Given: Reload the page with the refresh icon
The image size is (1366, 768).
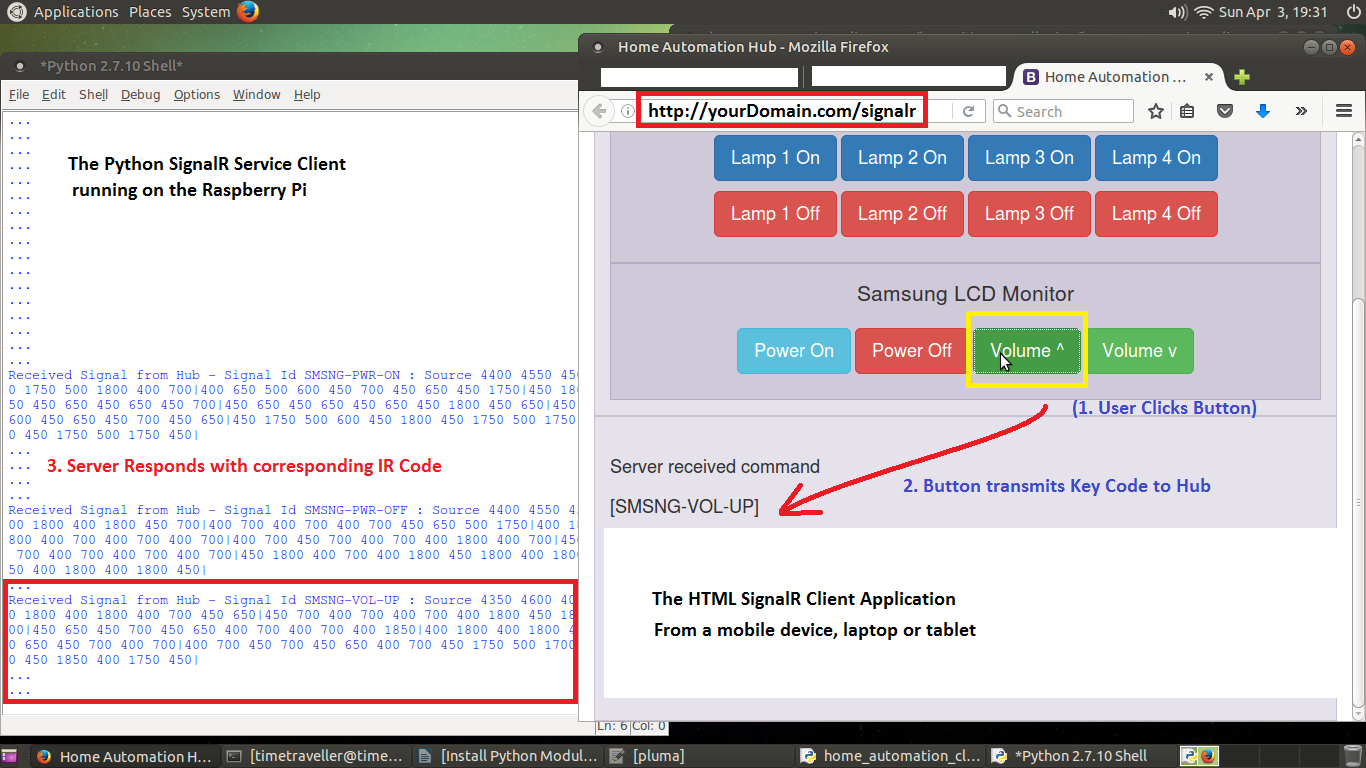Looking at the screenshot, I should pos(968,111).
